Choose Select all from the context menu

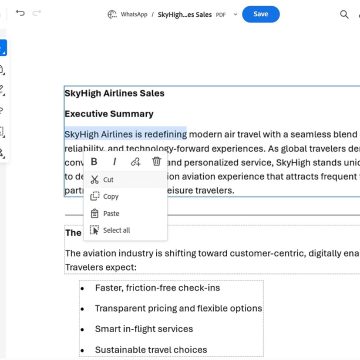click(x=125, y=230)
